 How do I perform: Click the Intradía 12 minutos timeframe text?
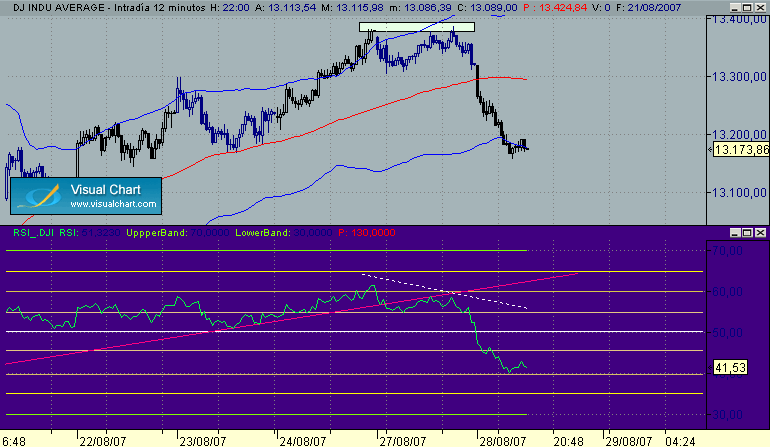click(160, 8)
